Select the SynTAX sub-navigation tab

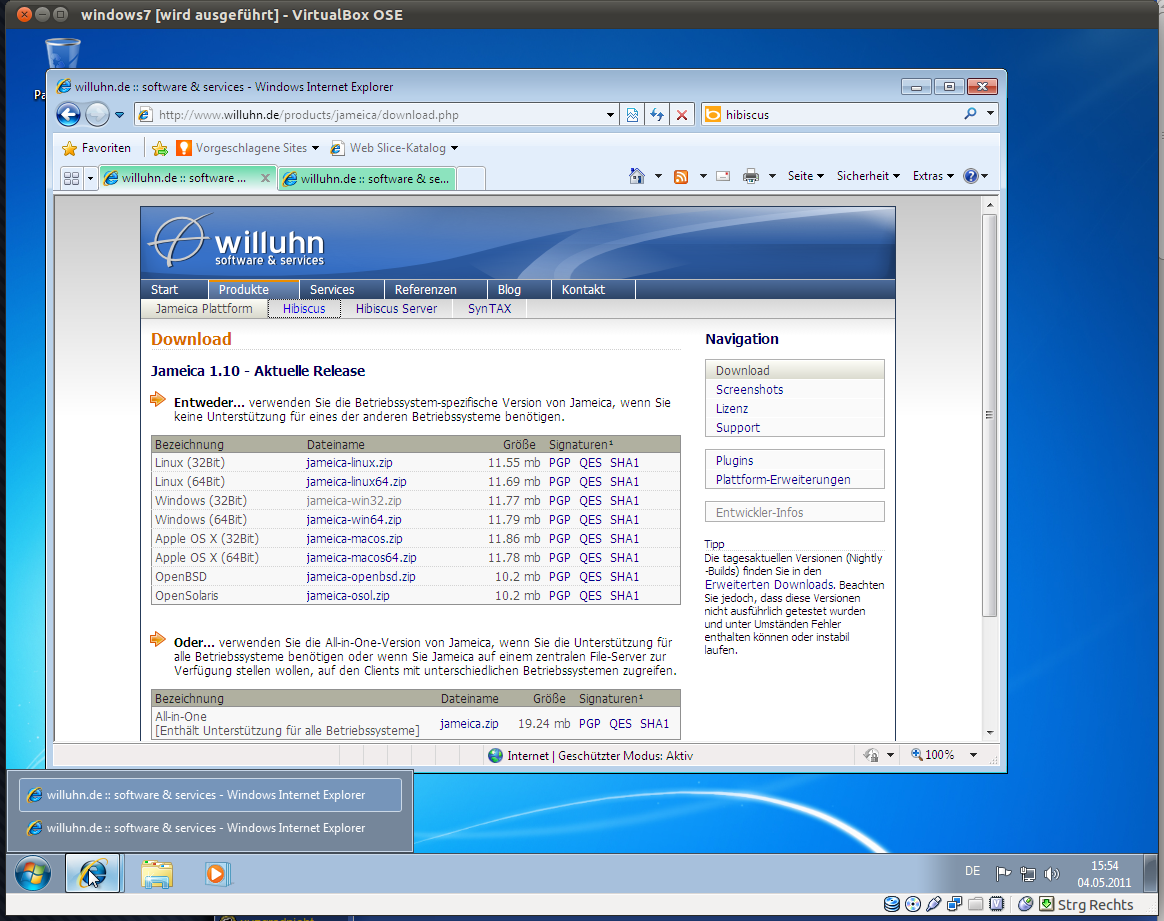coord(489,309)
